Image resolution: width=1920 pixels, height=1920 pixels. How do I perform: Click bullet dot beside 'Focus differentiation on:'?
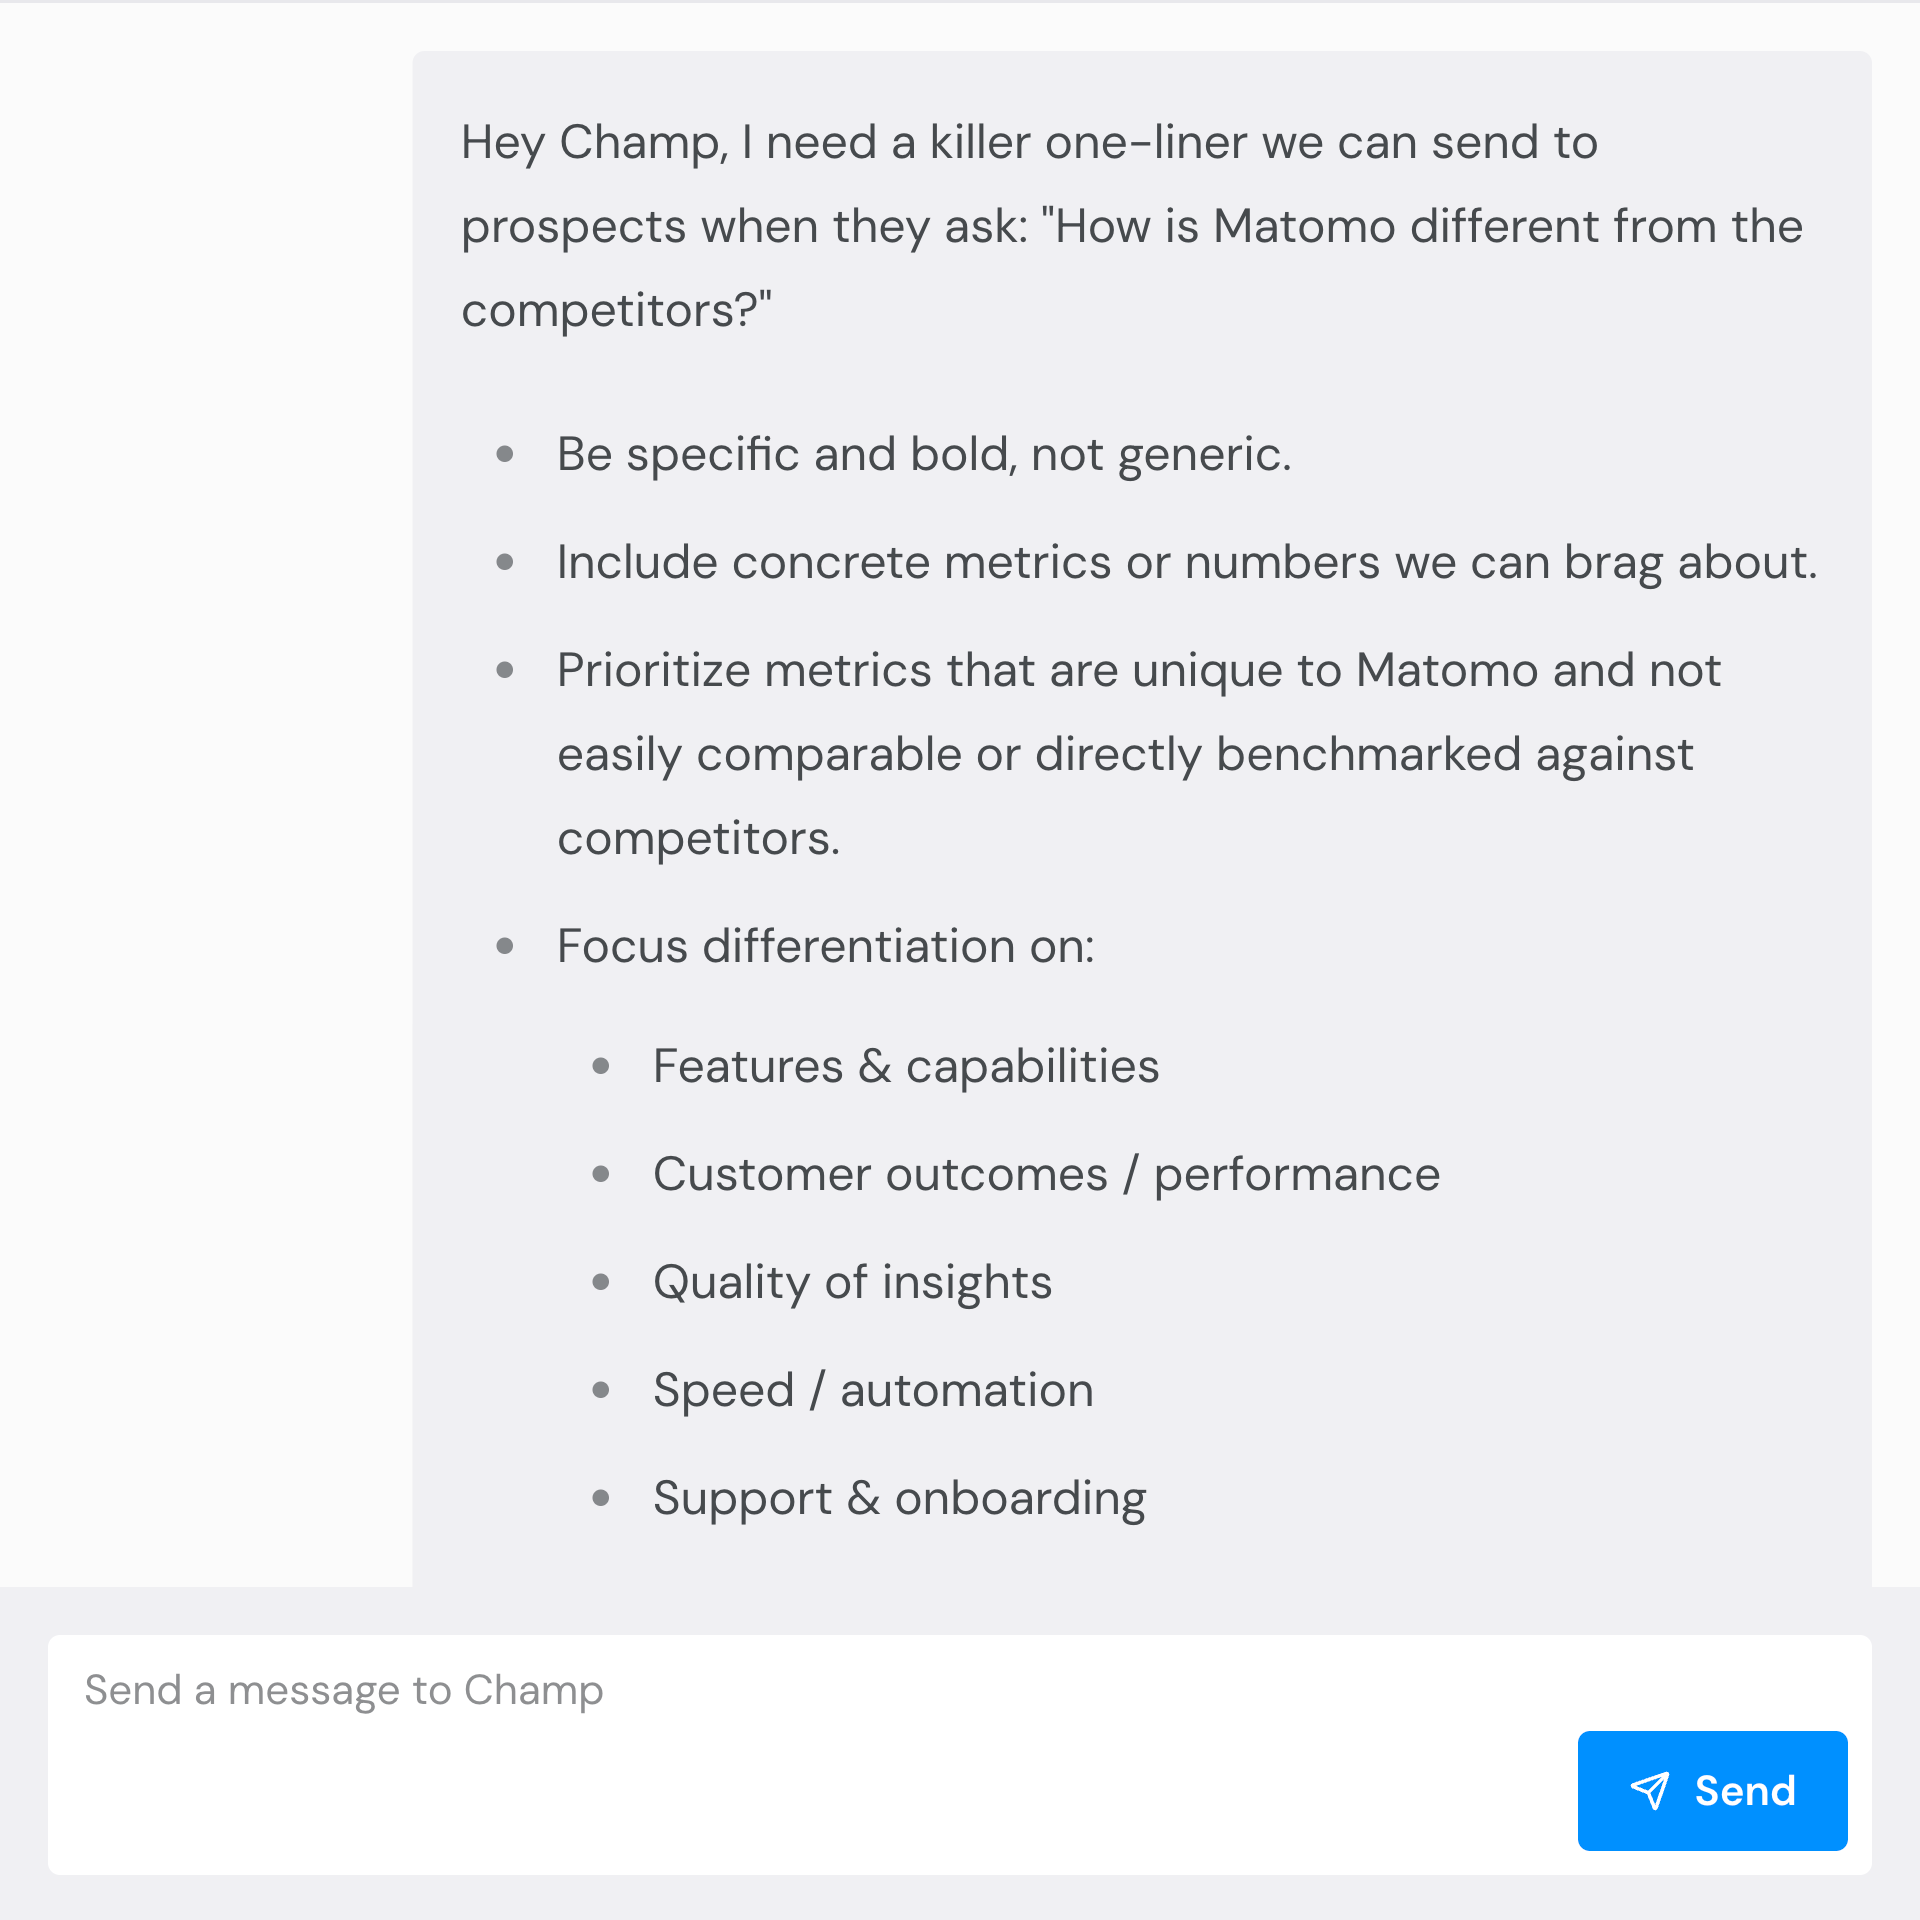(505, 946)
